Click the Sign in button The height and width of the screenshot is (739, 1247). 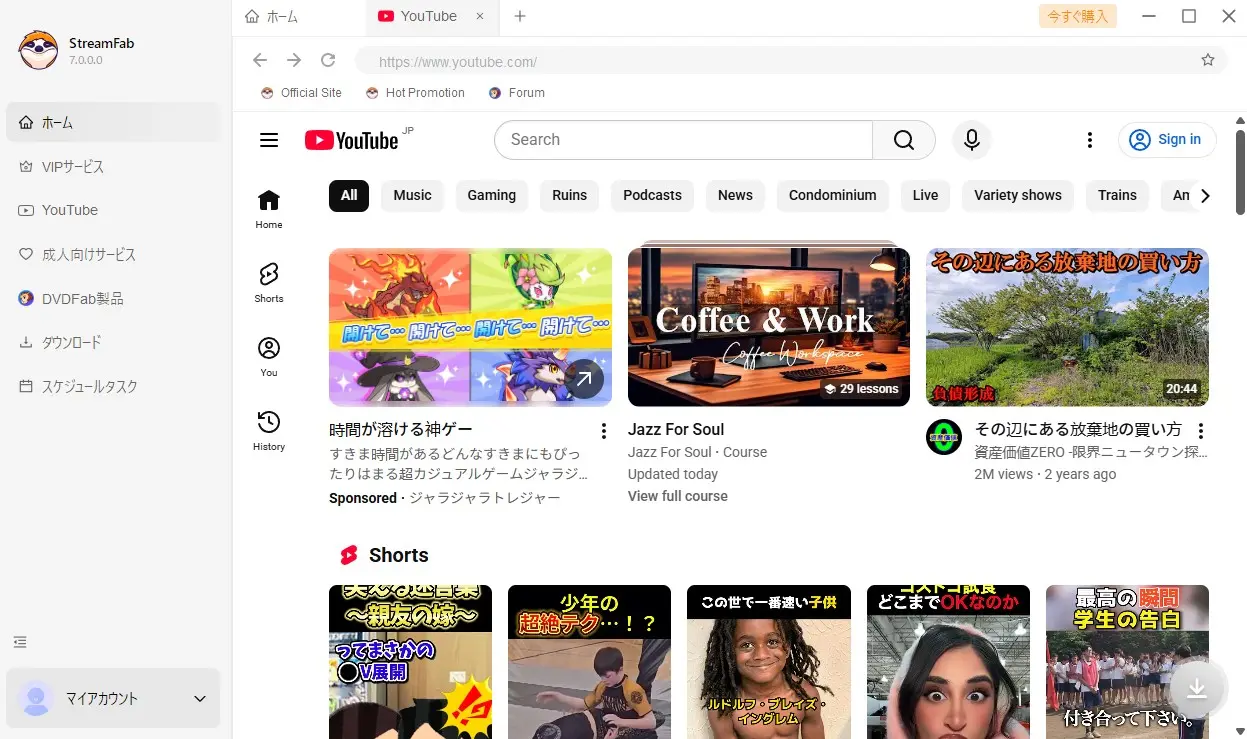pyautogui.click(x=1166, y=140)
